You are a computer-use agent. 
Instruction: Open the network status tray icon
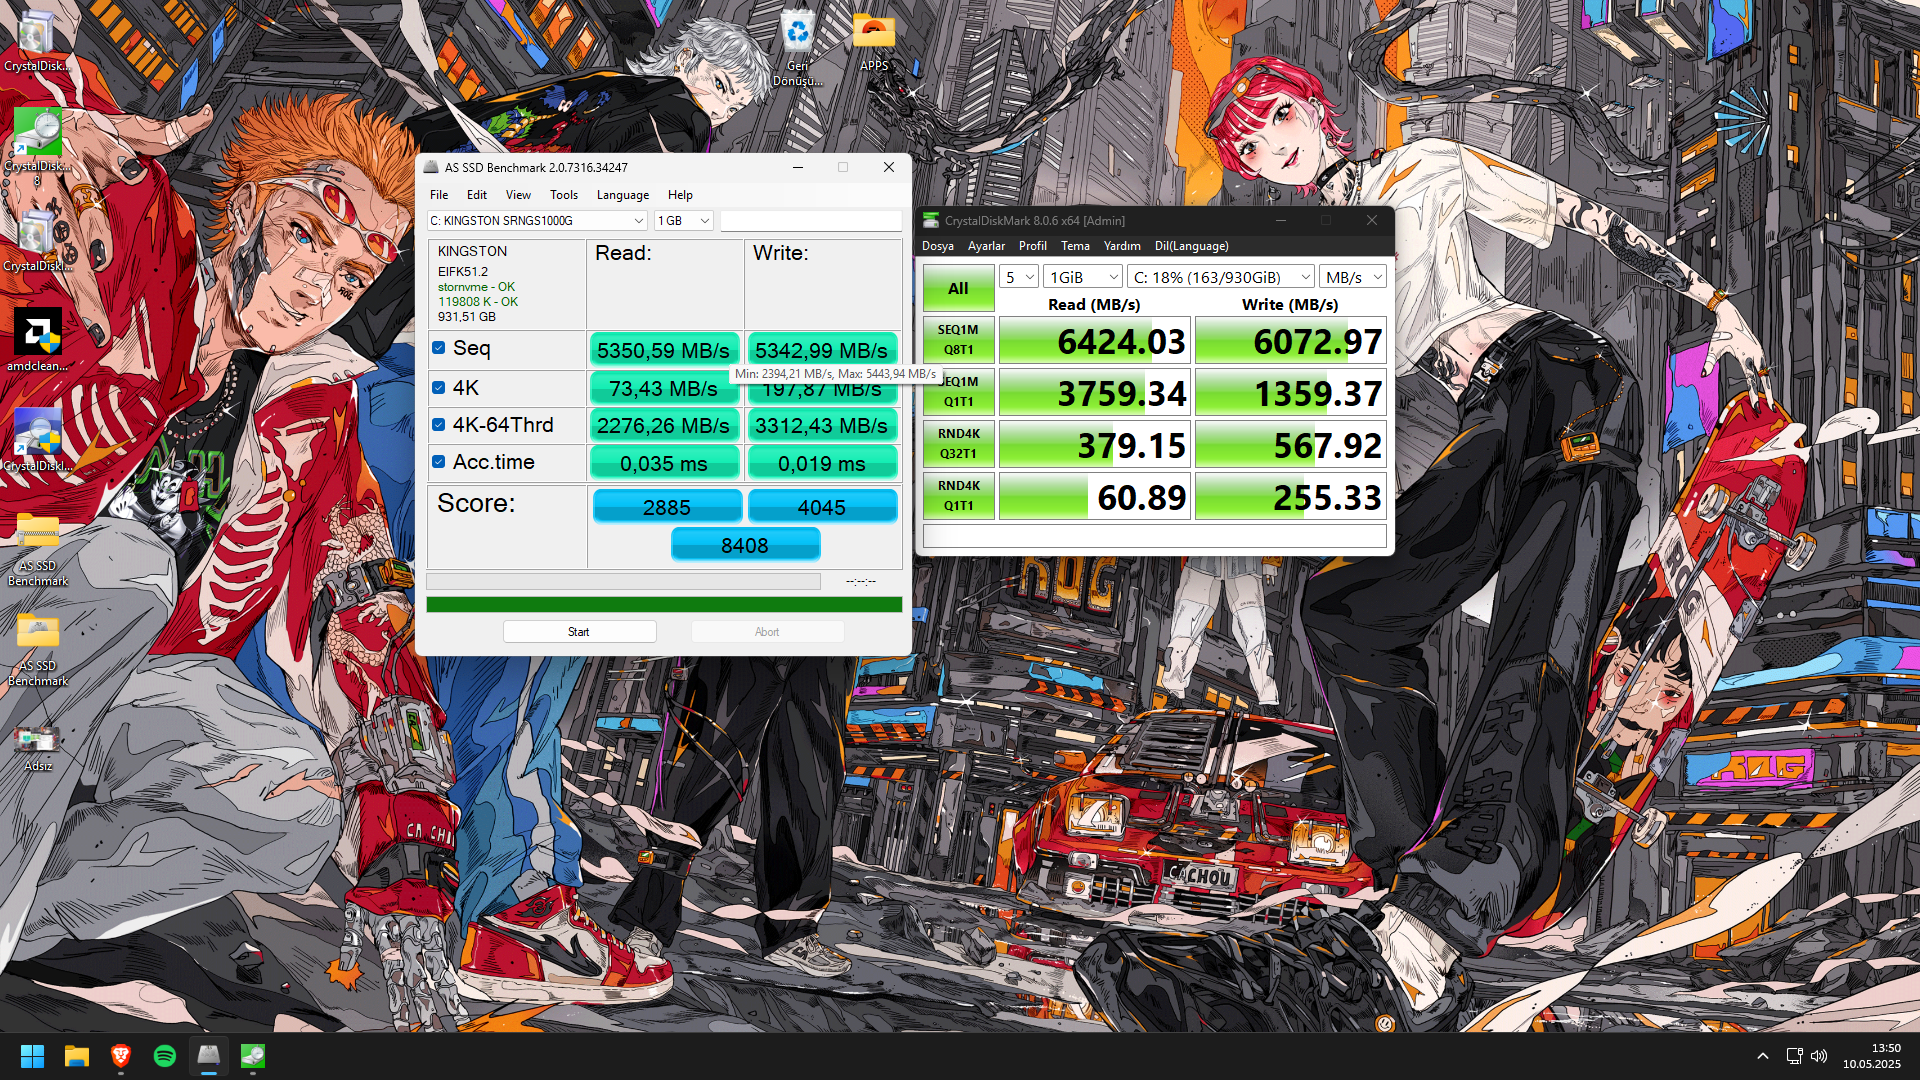[1794, 1056]
